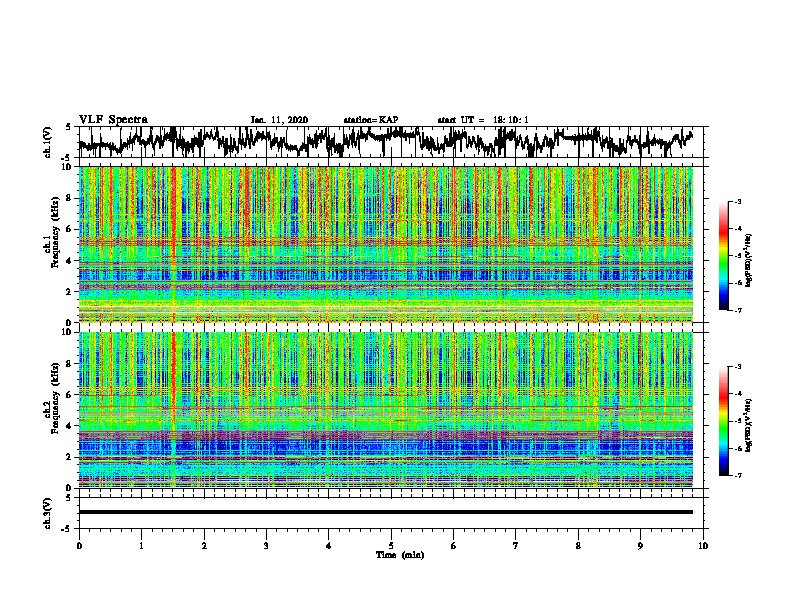
Task: Click the "7" tick on the time axis
Action: [516, 546]
